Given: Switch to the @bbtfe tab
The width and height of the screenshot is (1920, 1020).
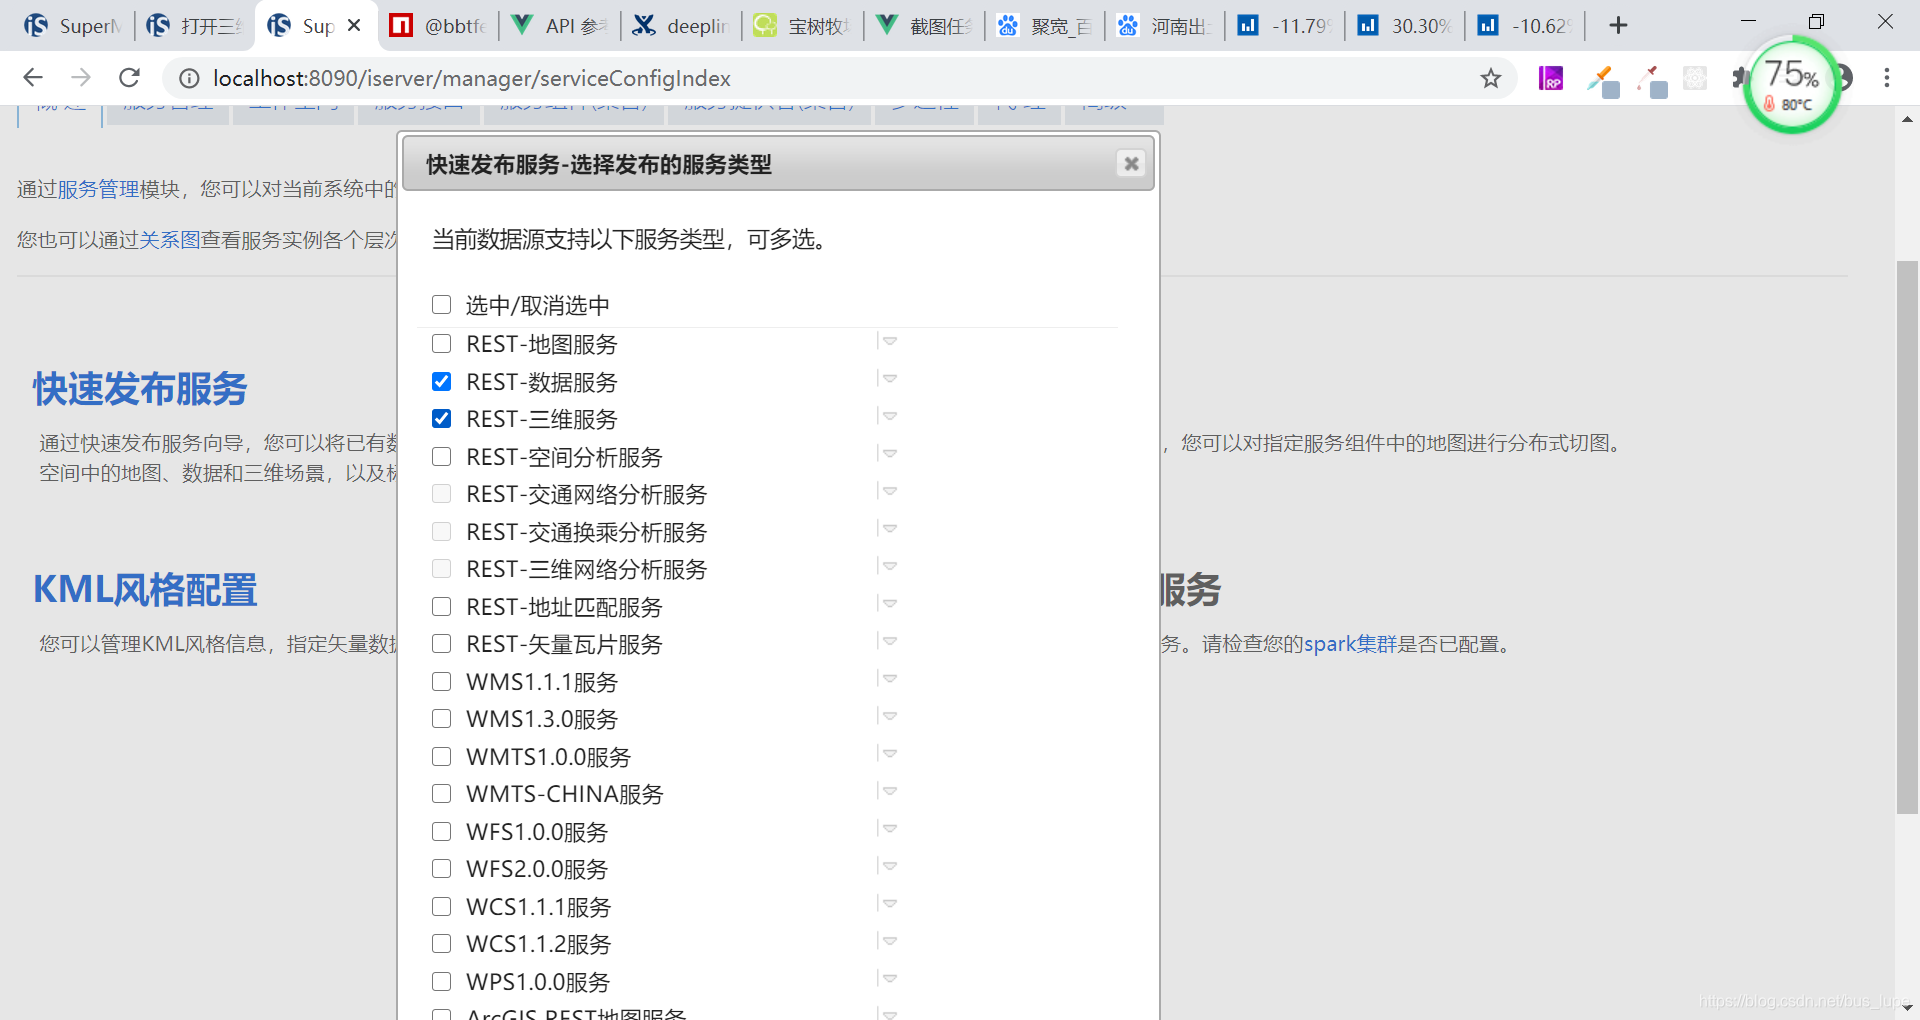Looking at the screenshot, I should point(438,26).
